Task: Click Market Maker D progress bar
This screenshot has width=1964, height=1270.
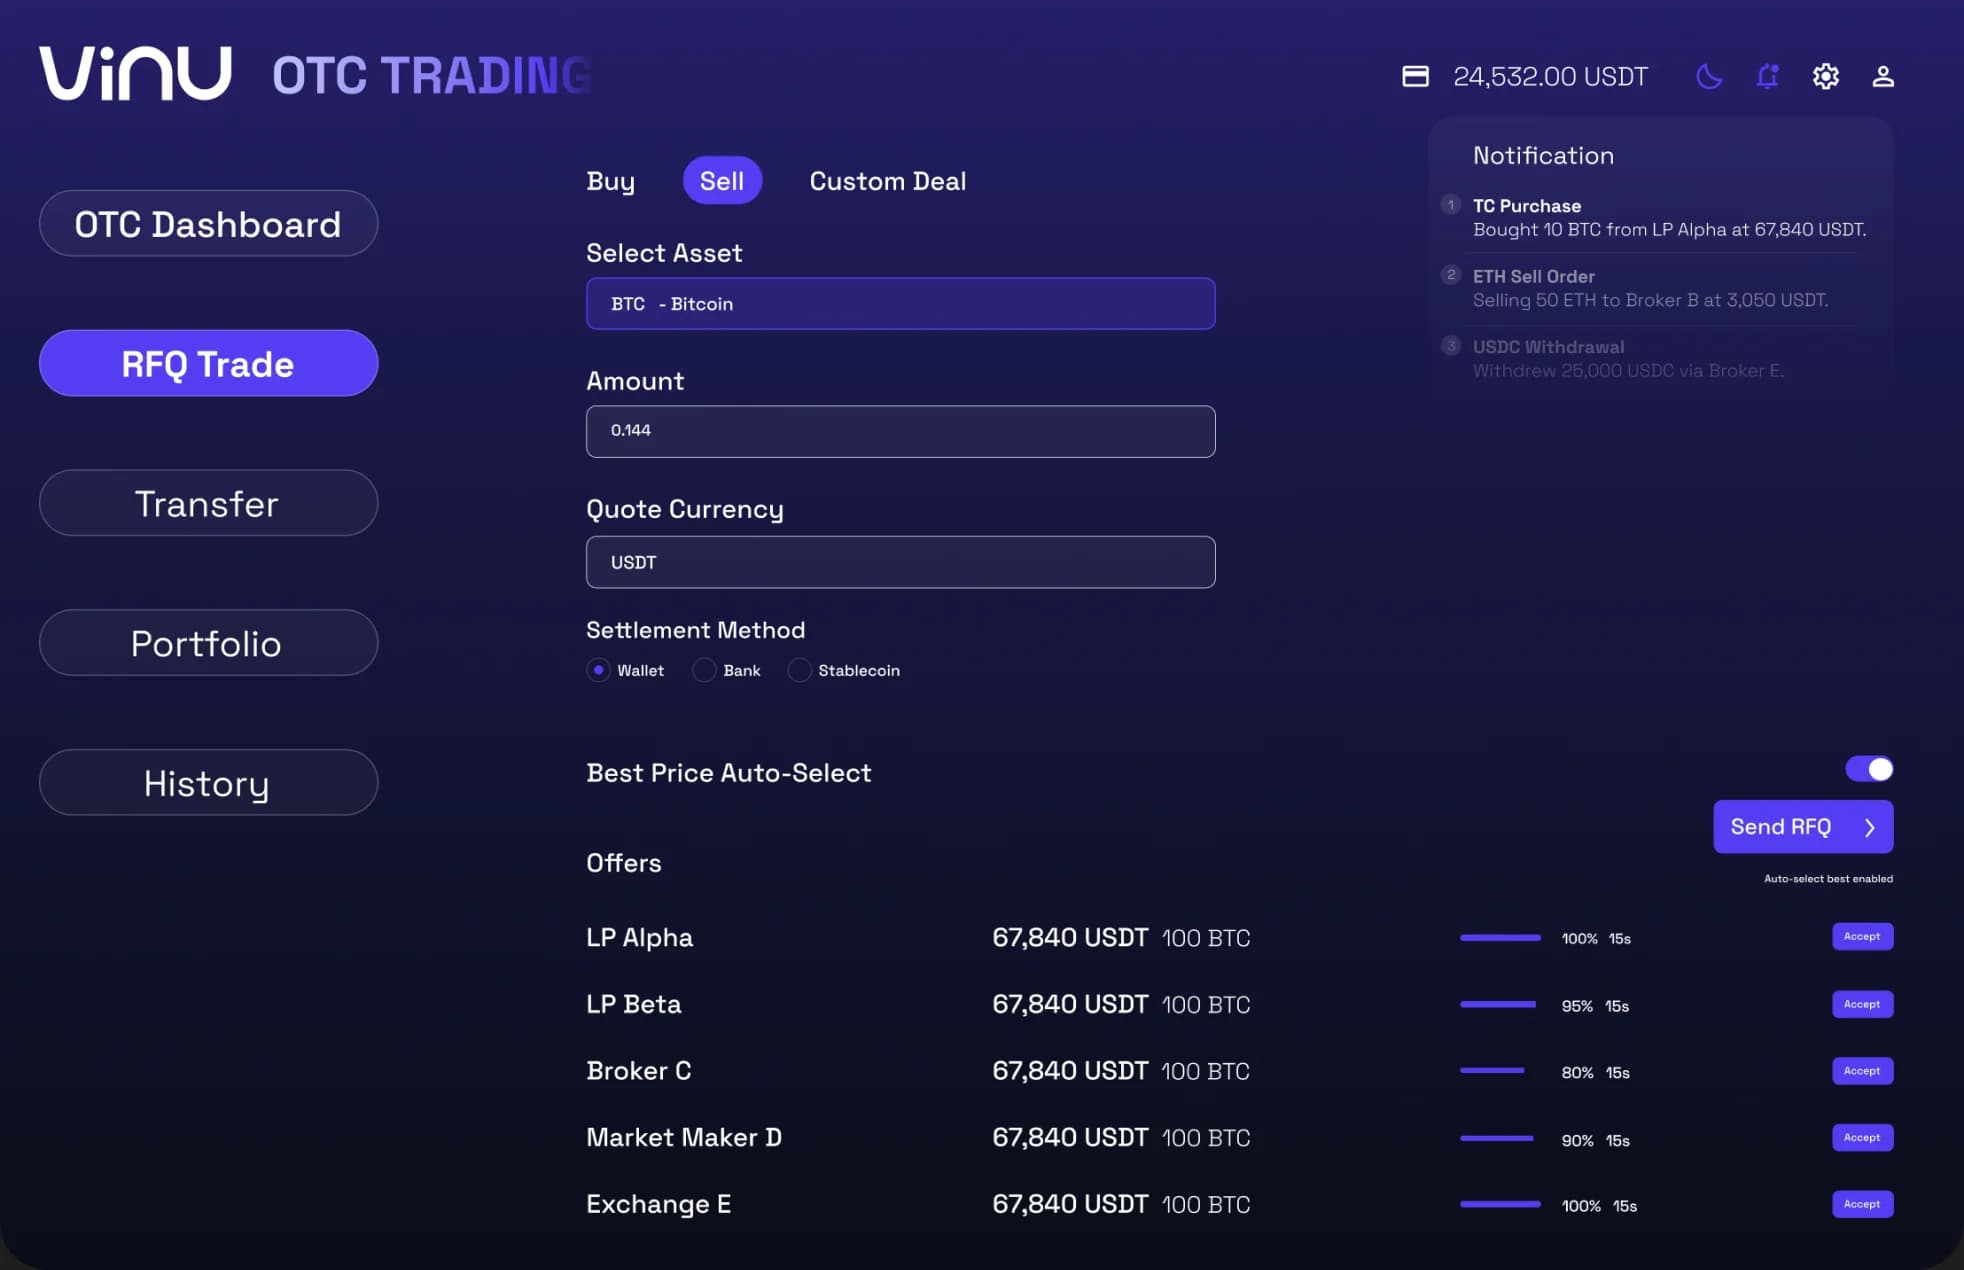Action: point(1497,1138)
